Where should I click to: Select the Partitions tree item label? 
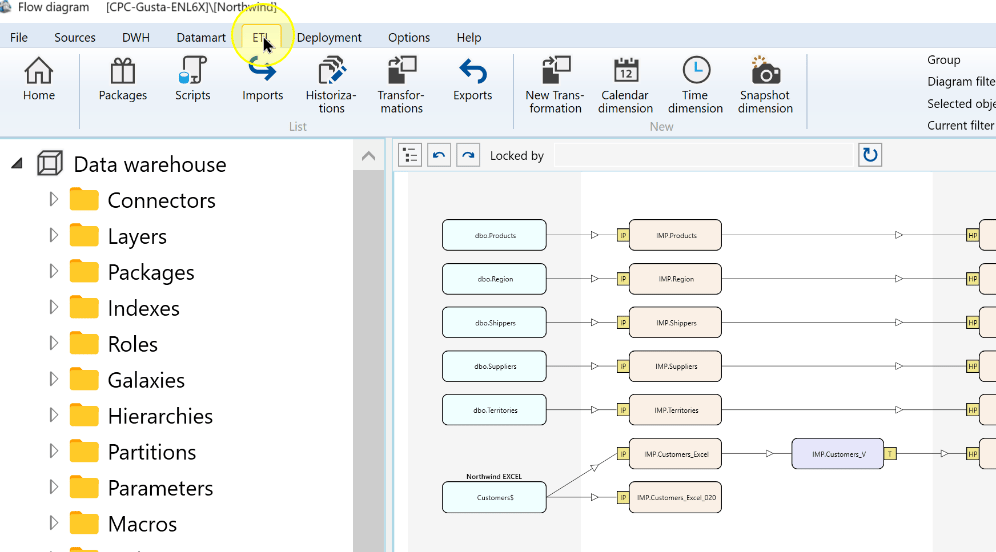click(x=152, y=452)
